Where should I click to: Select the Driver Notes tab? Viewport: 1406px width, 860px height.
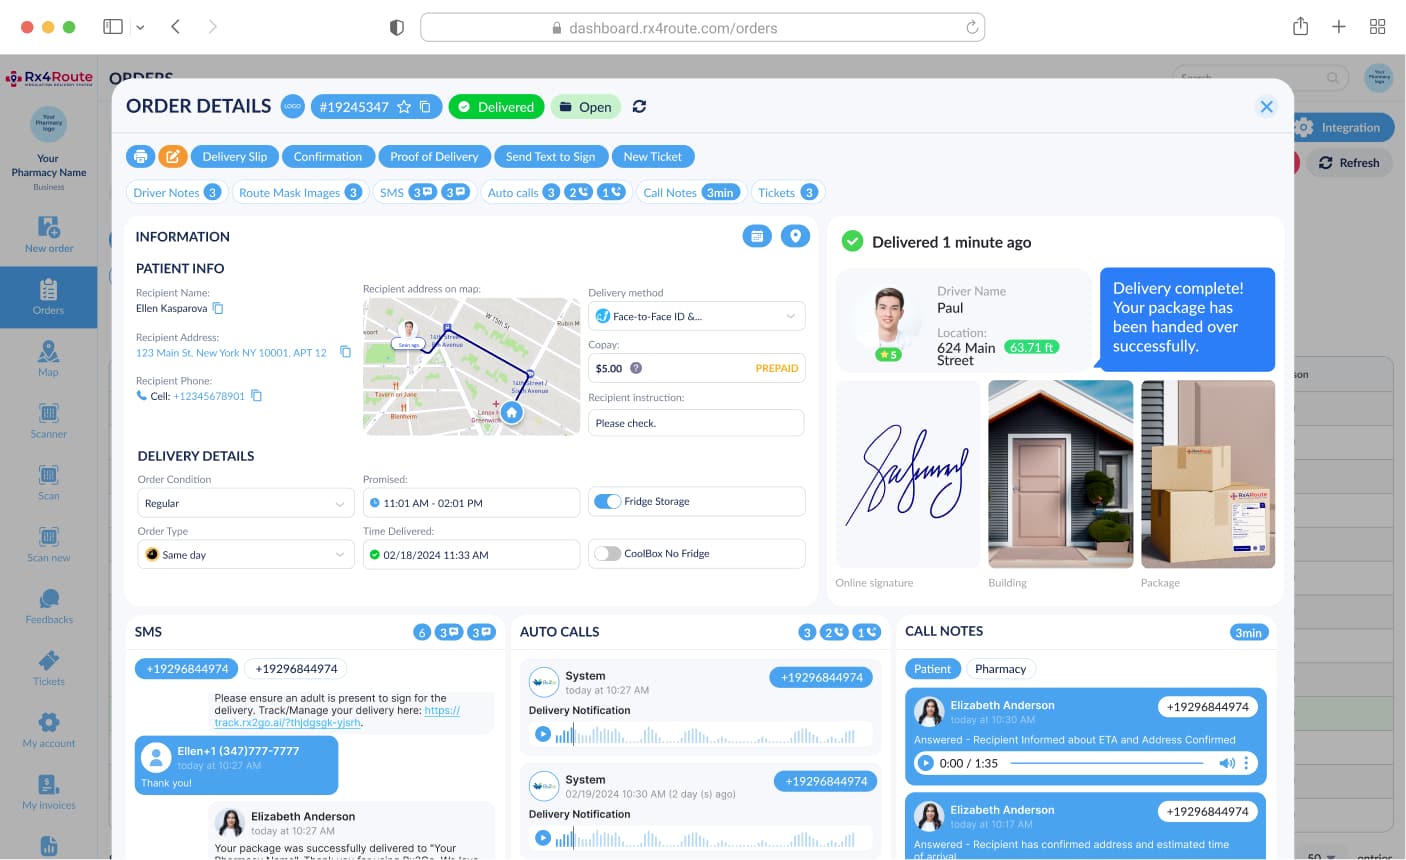coord(176,193)
